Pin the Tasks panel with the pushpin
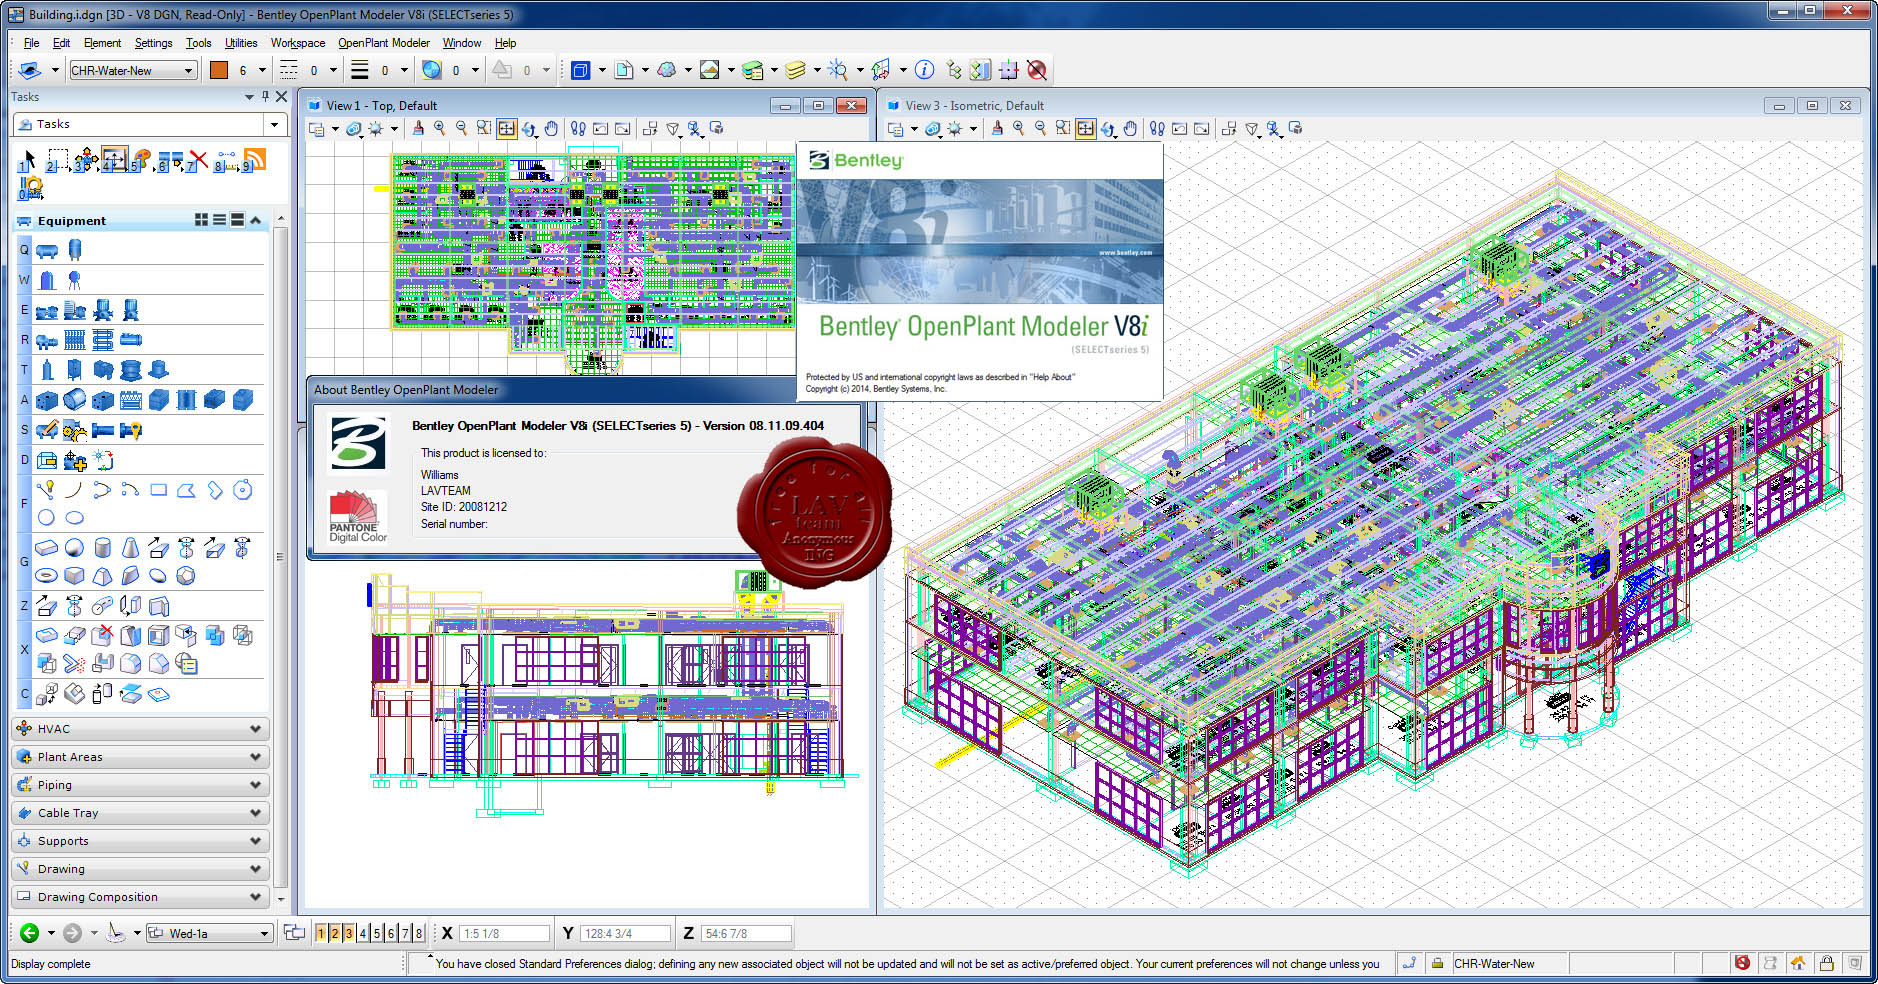1878x984 pixels. (x=265, y=97)
